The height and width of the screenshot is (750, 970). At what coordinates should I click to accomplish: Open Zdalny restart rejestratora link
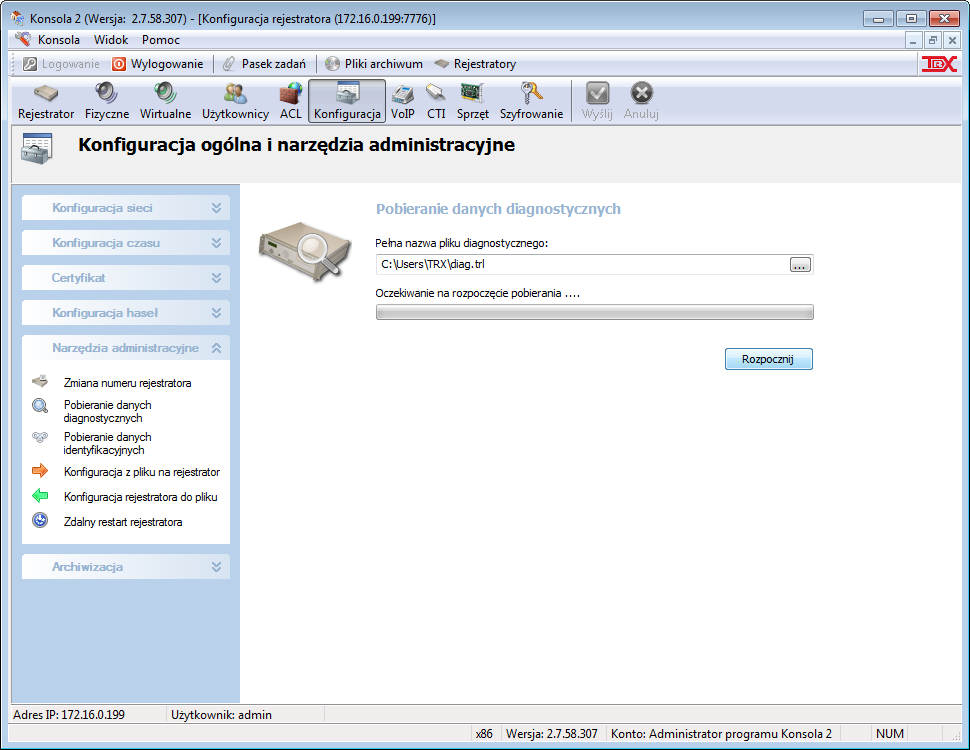click(123, 522)
